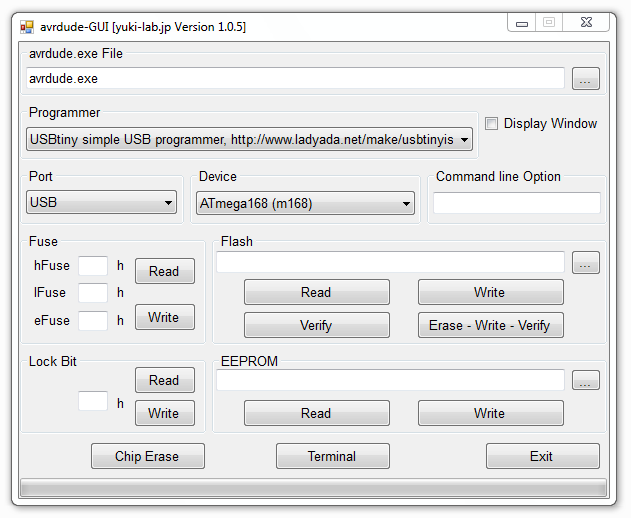Click the avrdude.exe file path field

tap(295, 78)
